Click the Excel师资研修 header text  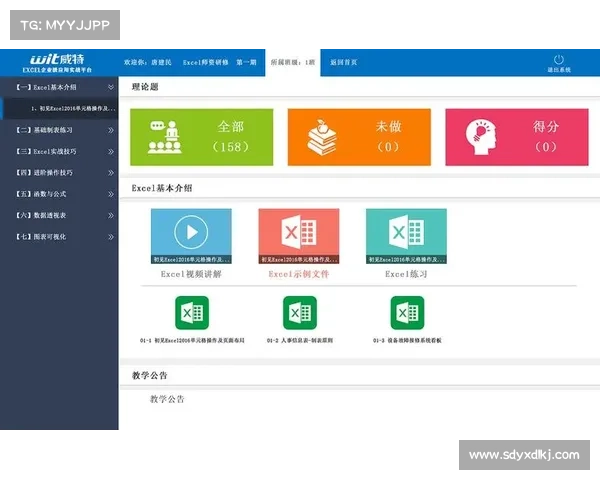pos(205,62)
